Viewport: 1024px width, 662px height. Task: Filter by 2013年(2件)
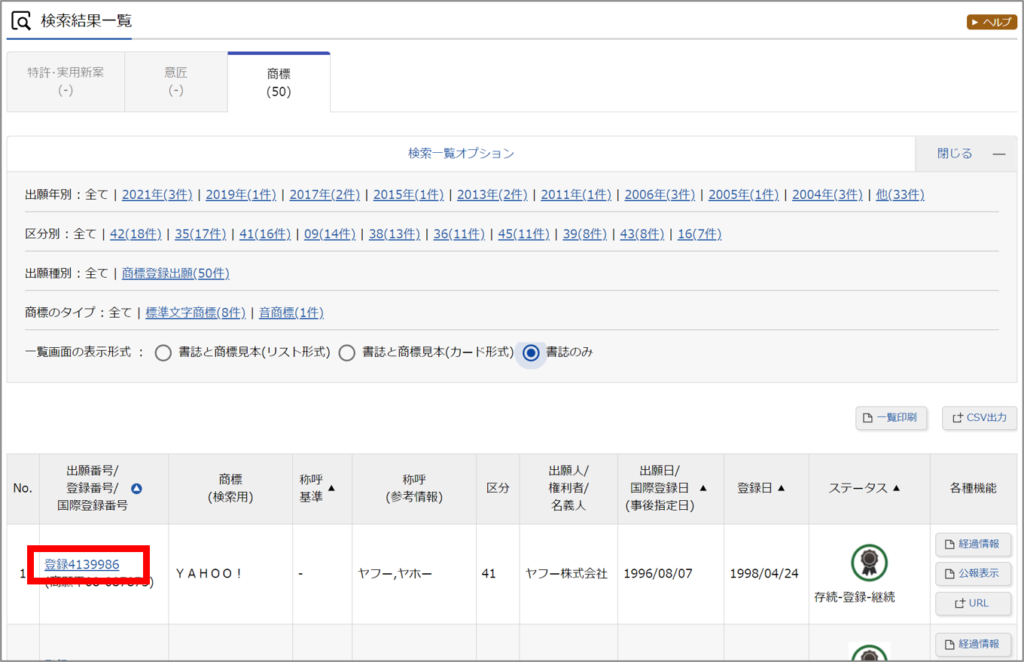(x=492, y=195)
